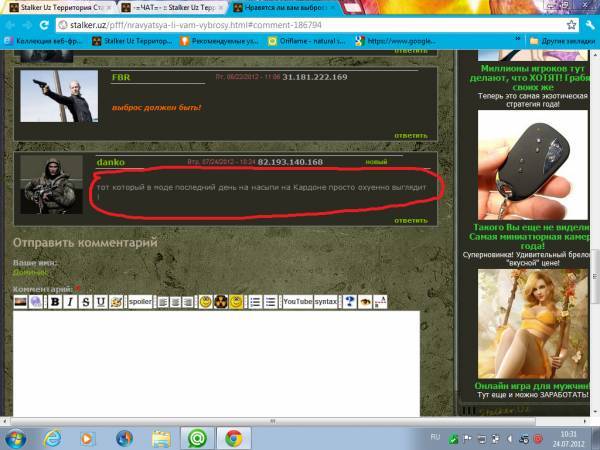
Task: Reply to danko's comment
Action: click(x=410, y=220)
